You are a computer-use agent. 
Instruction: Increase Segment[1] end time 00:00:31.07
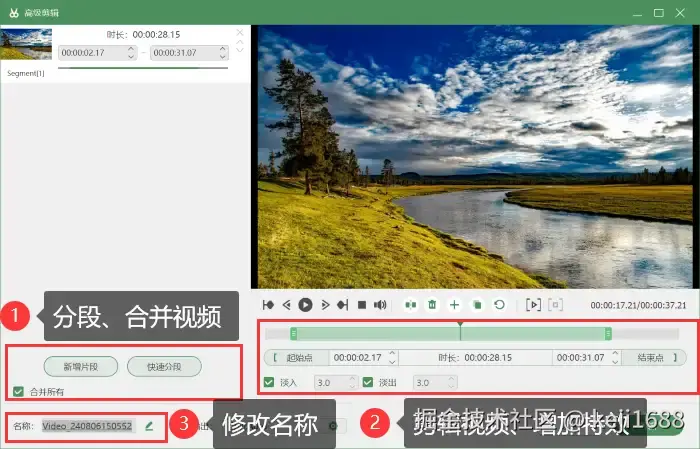223,49
